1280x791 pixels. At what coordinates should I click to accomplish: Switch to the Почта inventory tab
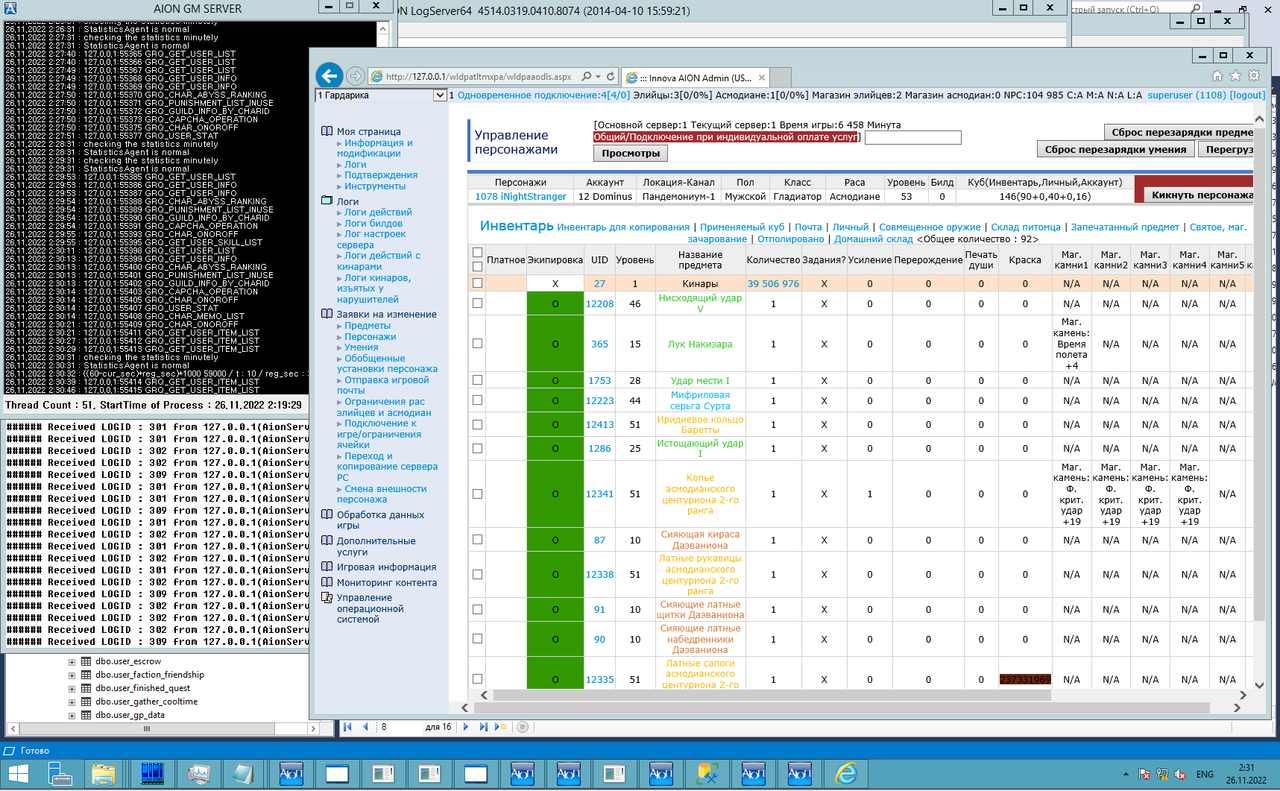(809, 227)
